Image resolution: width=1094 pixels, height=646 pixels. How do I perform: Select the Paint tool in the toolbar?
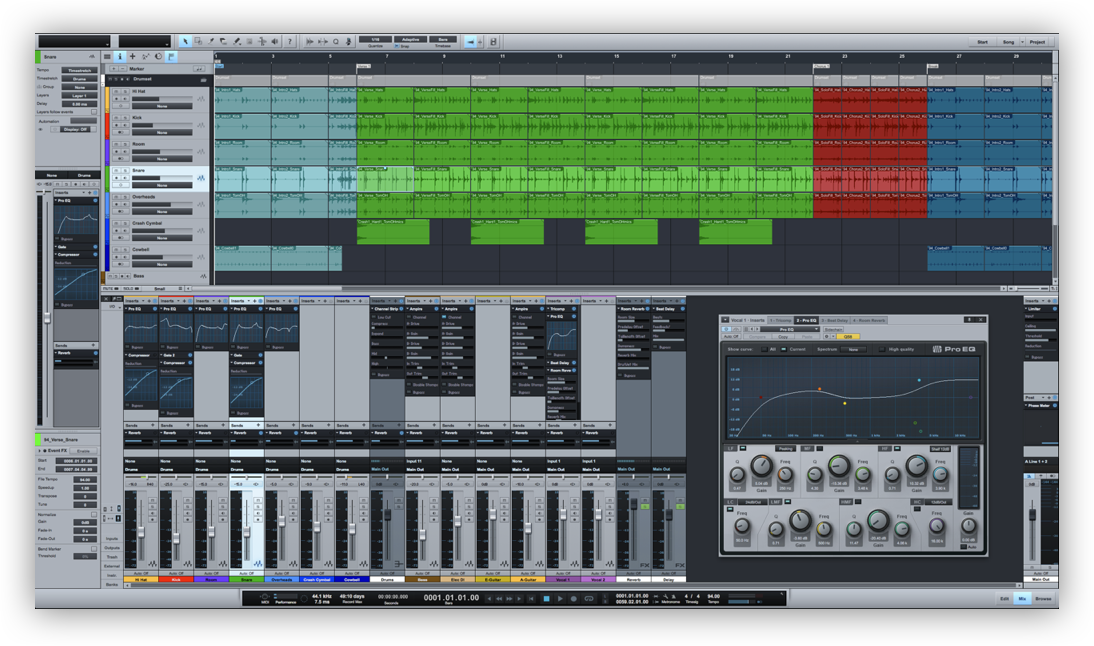(x=237, y=42)
